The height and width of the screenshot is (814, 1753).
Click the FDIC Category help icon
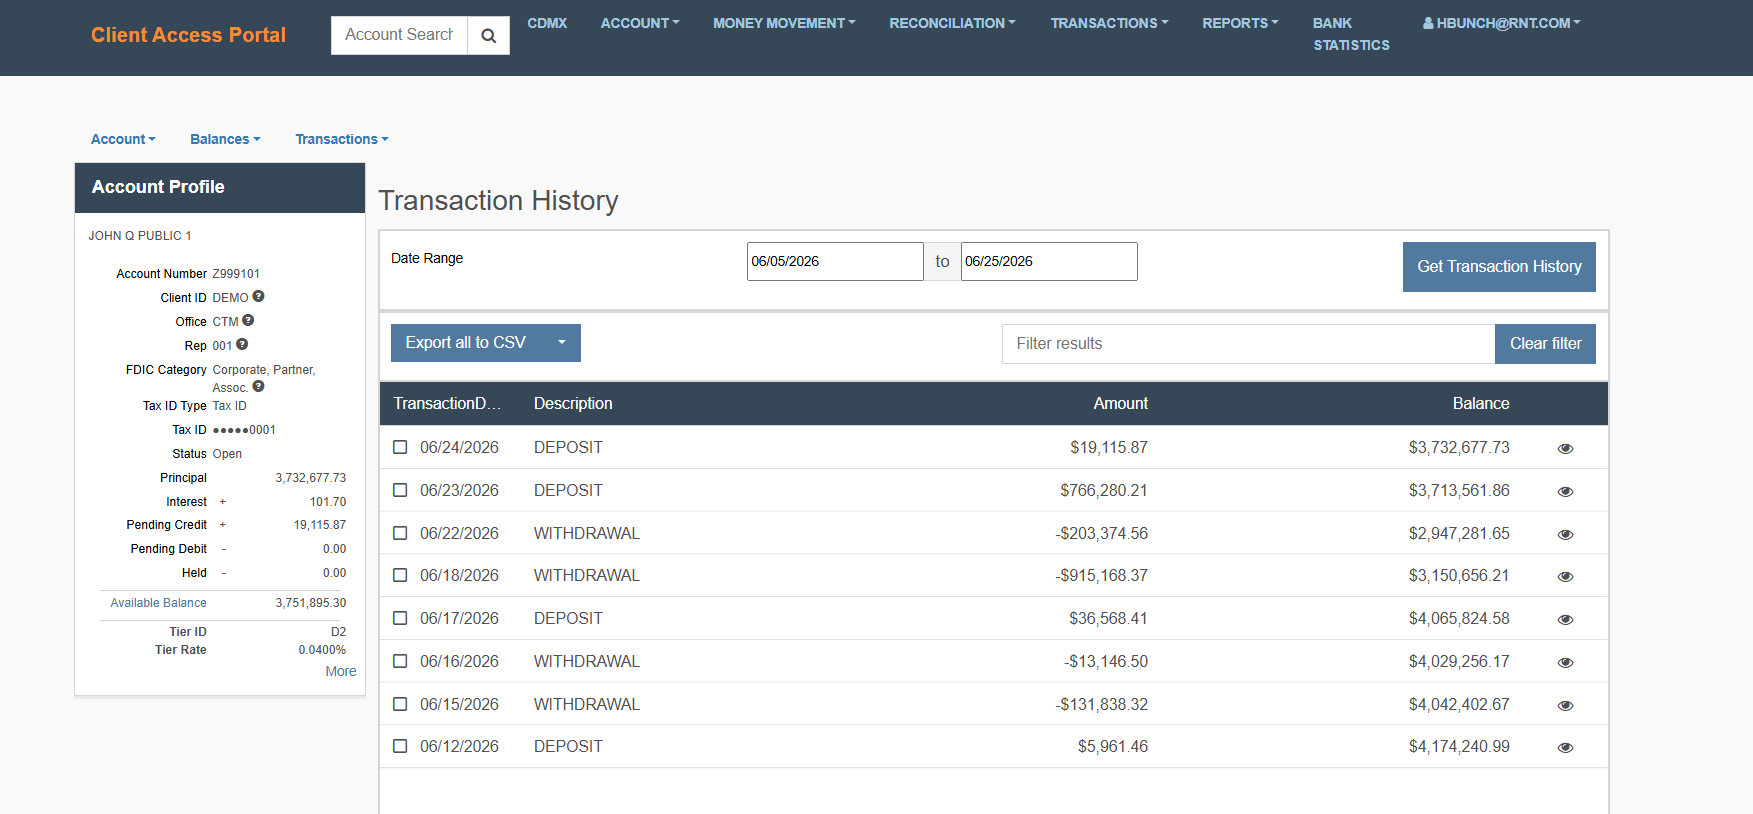click(258, 387)
